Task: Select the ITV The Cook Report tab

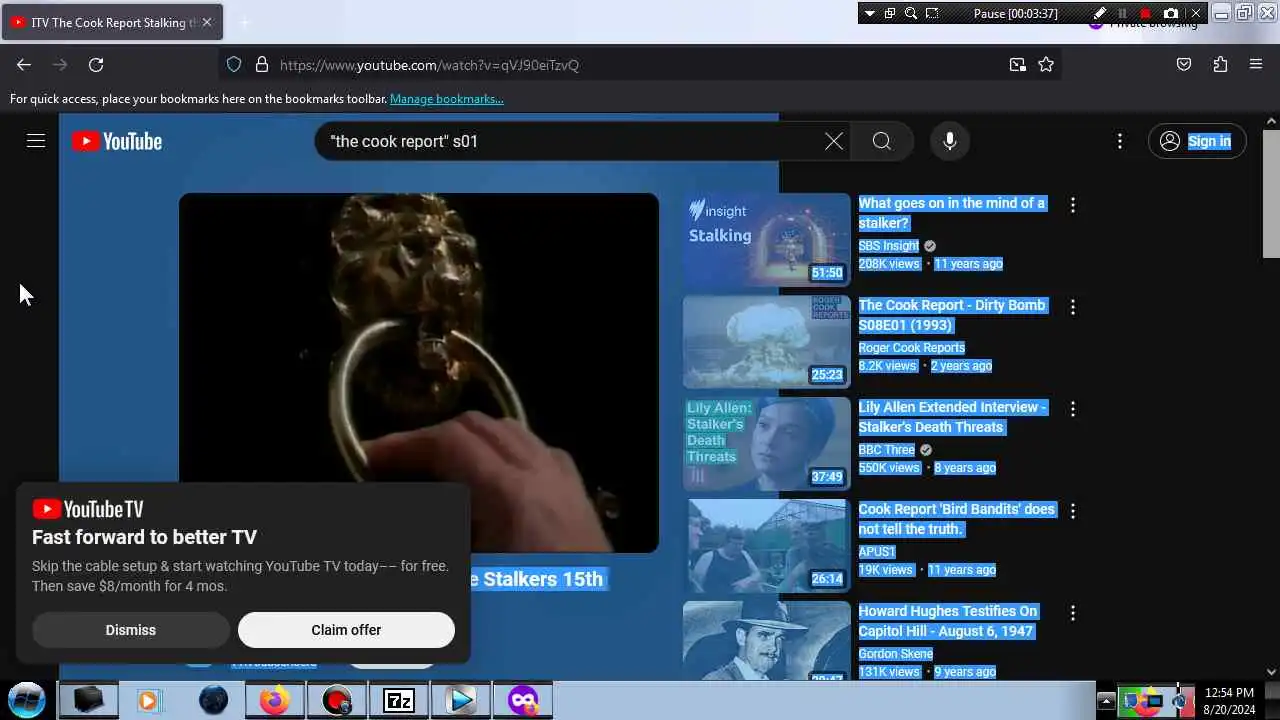Action: tap(112, 22)
